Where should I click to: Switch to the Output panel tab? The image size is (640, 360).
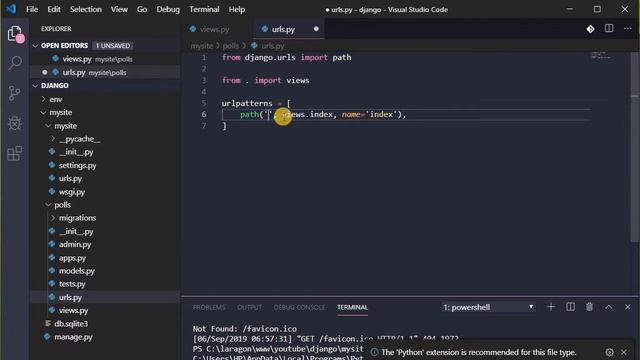tap(249, 307)
